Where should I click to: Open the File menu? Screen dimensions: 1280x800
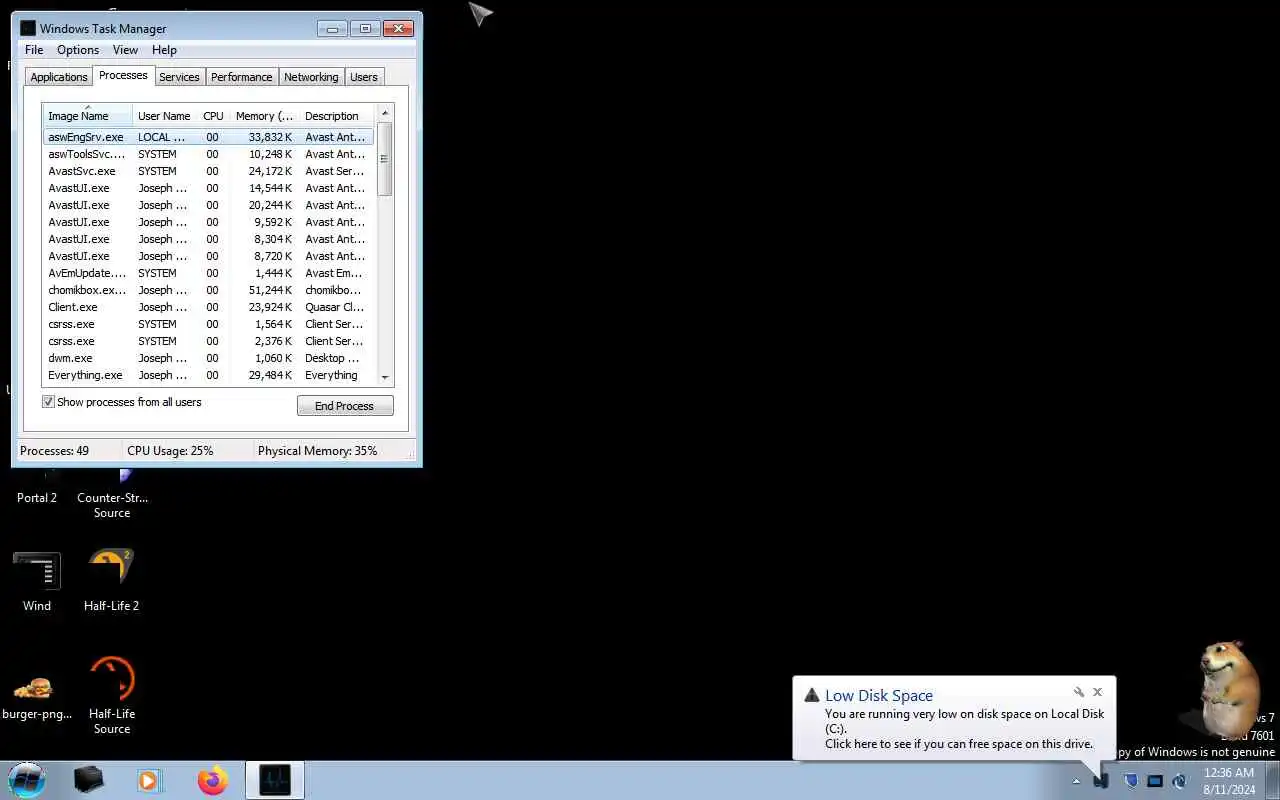pos(34,50)
